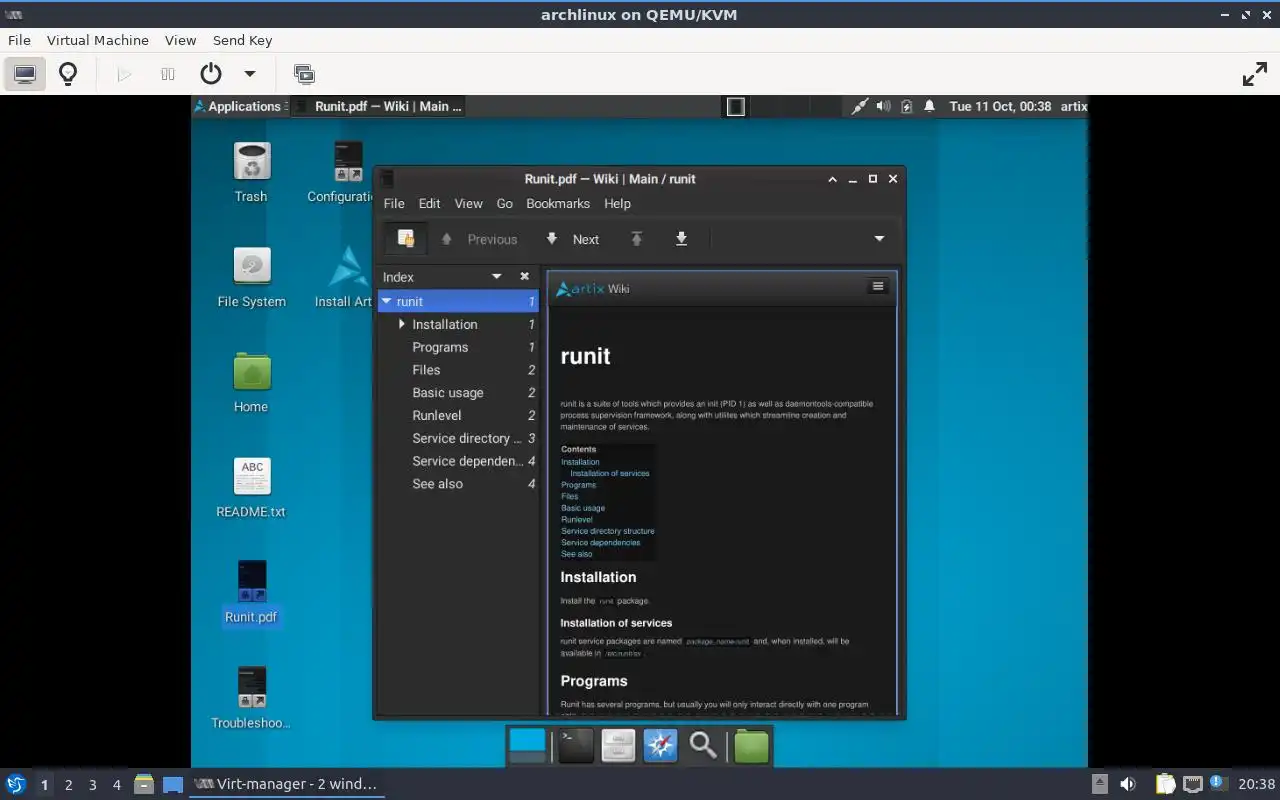The image size is (1280, 800).
Task: Open the Home folder desktop icon
Action: tap(251, 382)
